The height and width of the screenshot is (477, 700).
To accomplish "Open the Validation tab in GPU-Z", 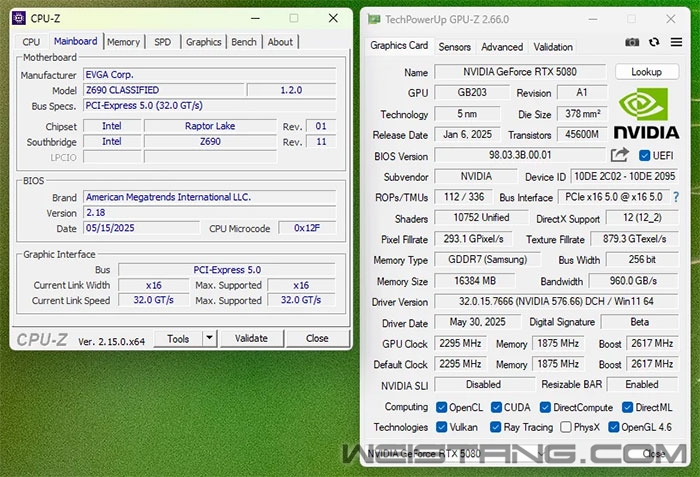I will [x=553, y=47].
